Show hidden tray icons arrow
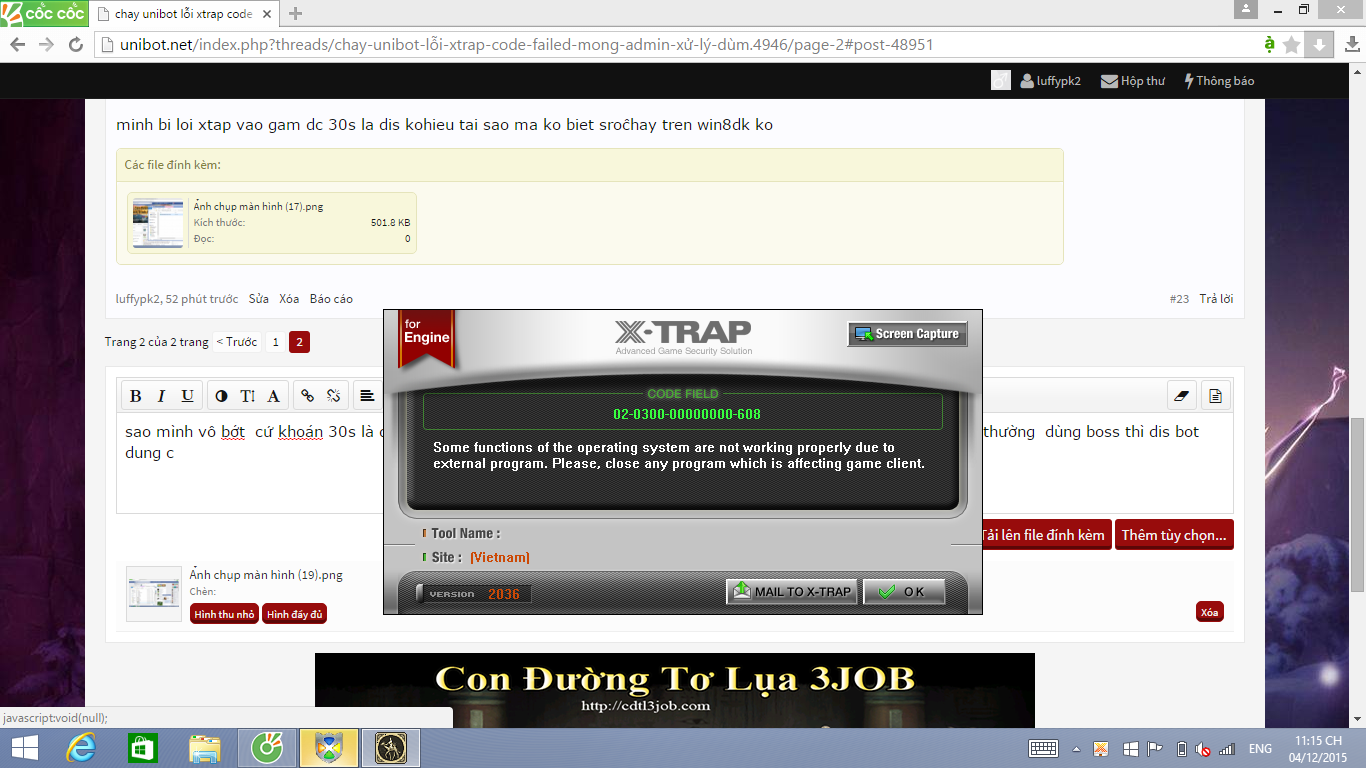The height and width of the screenshot is (768, 1366). [x=1076, y=748]
